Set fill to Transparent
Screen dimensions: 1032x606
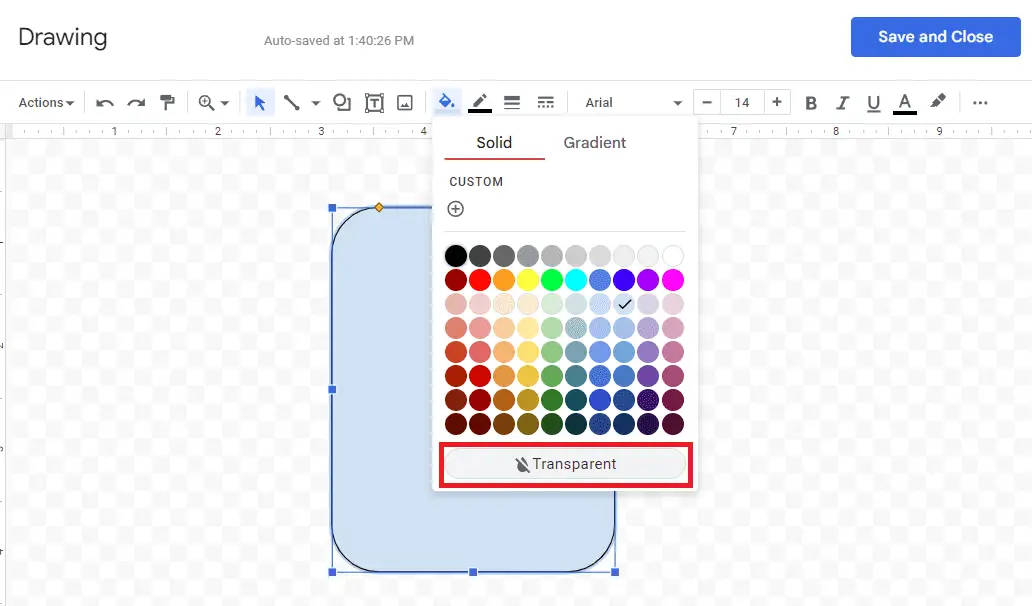click(565, 464)
